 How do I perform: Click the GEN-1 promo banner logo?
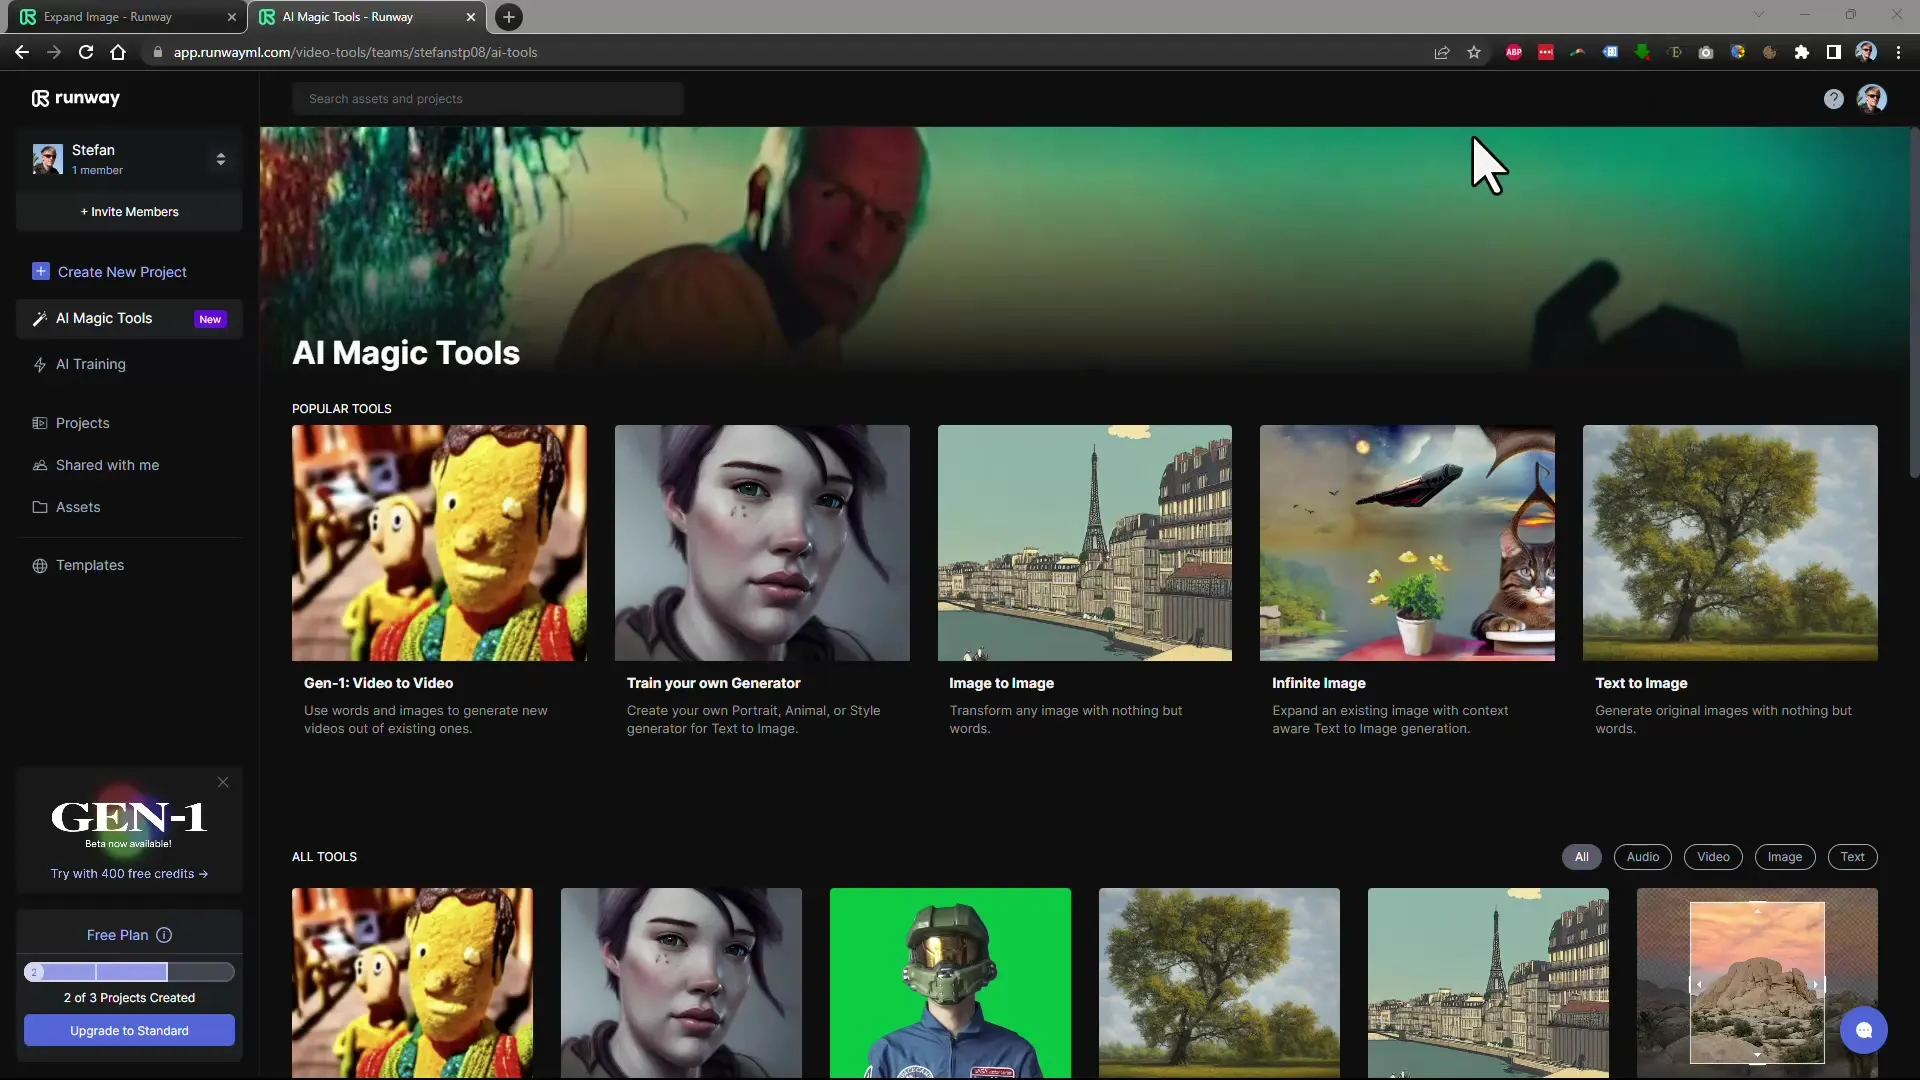(x=129, y=817)
